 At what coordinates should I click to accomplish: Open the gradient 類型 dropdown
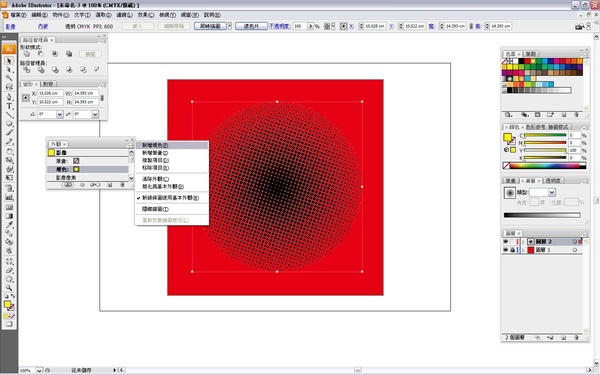(551, 192)
